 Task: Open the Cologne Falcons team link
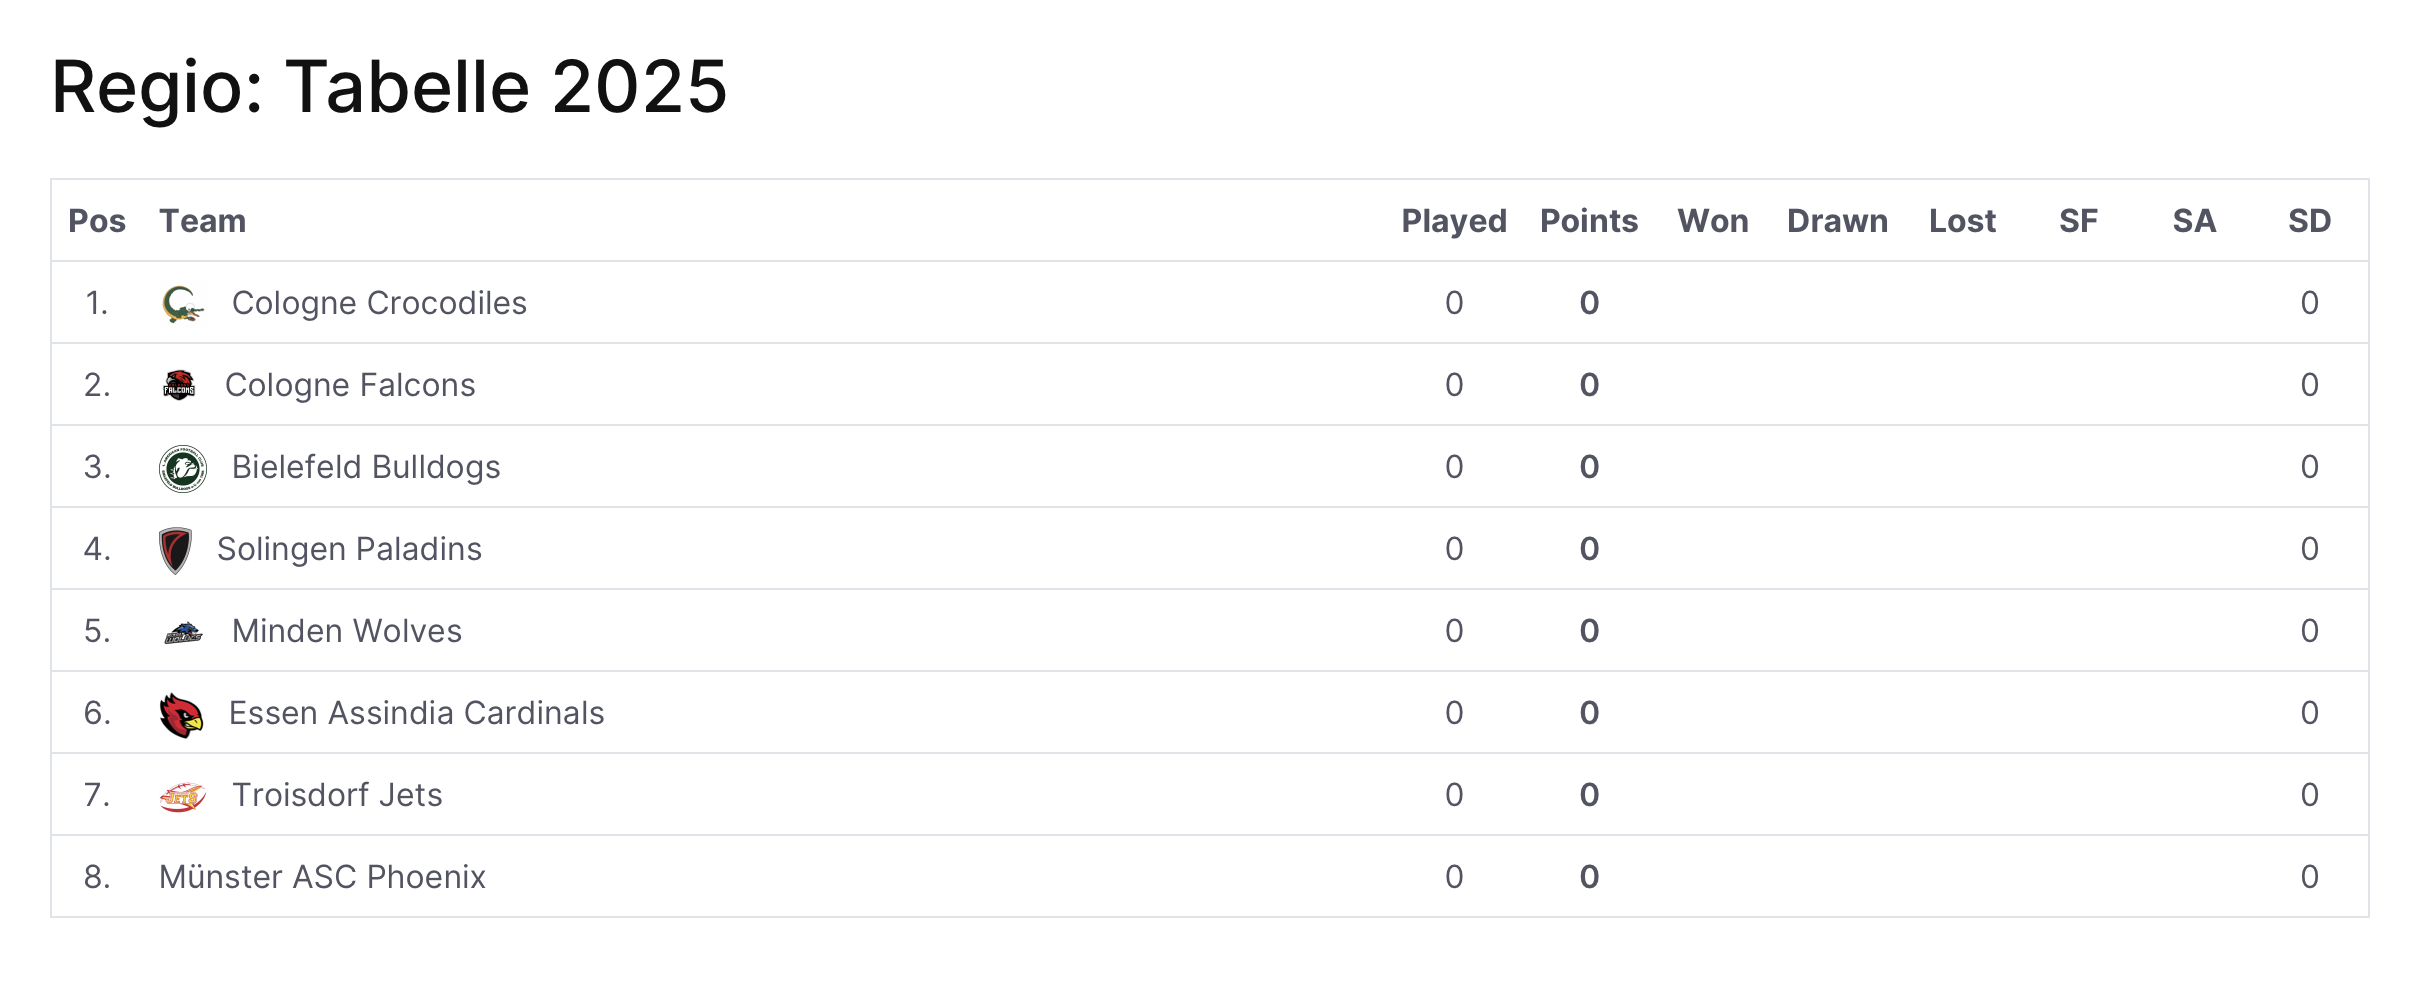point(350,385)
